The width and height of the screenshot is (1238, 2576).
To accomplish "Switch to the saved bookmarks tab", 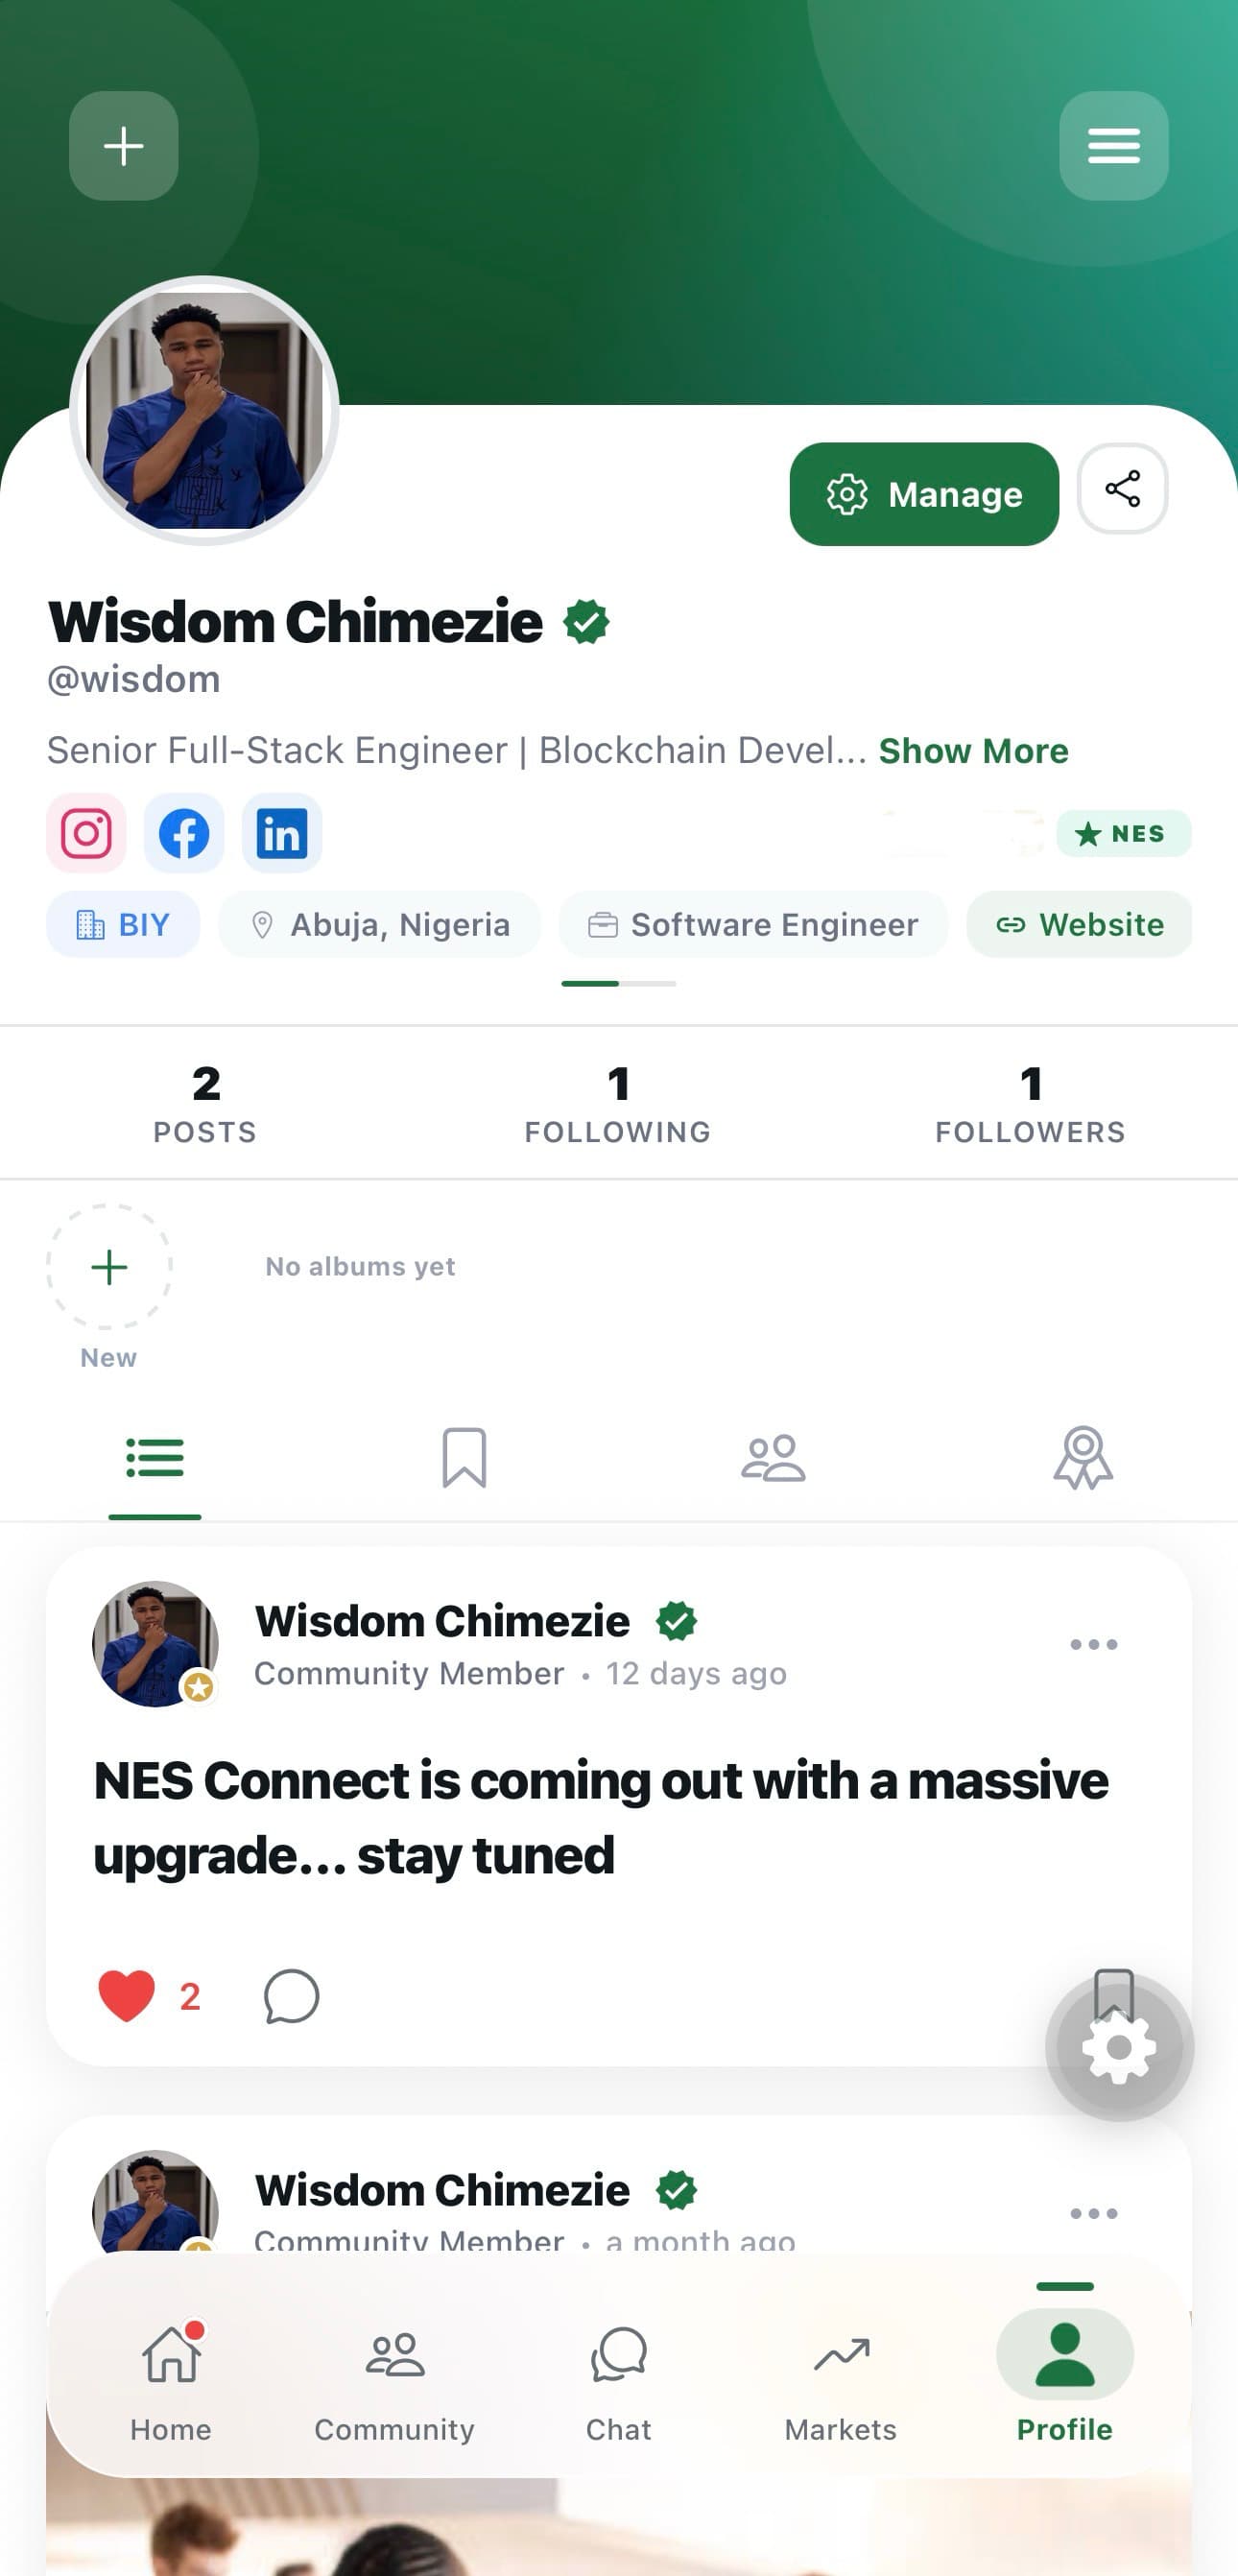I will (464, 1457).
